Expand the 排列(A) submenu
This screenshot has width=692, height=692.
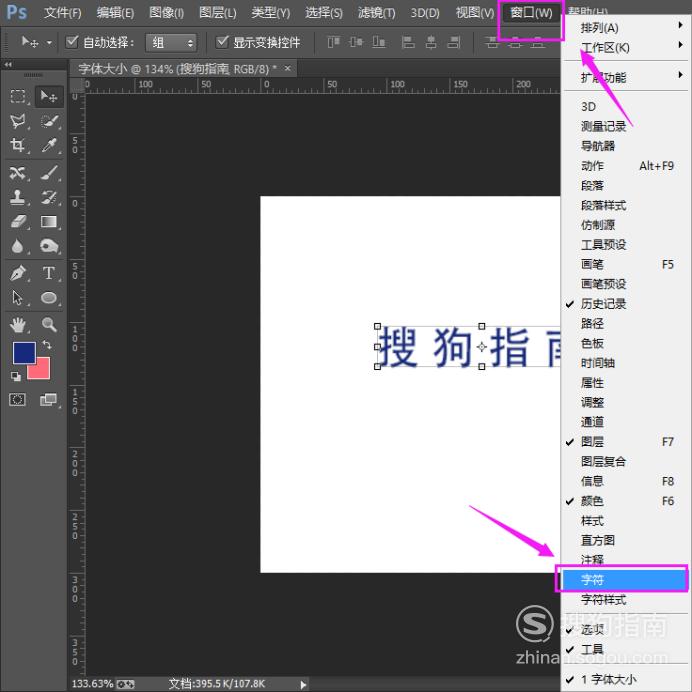tap(626, 28)
